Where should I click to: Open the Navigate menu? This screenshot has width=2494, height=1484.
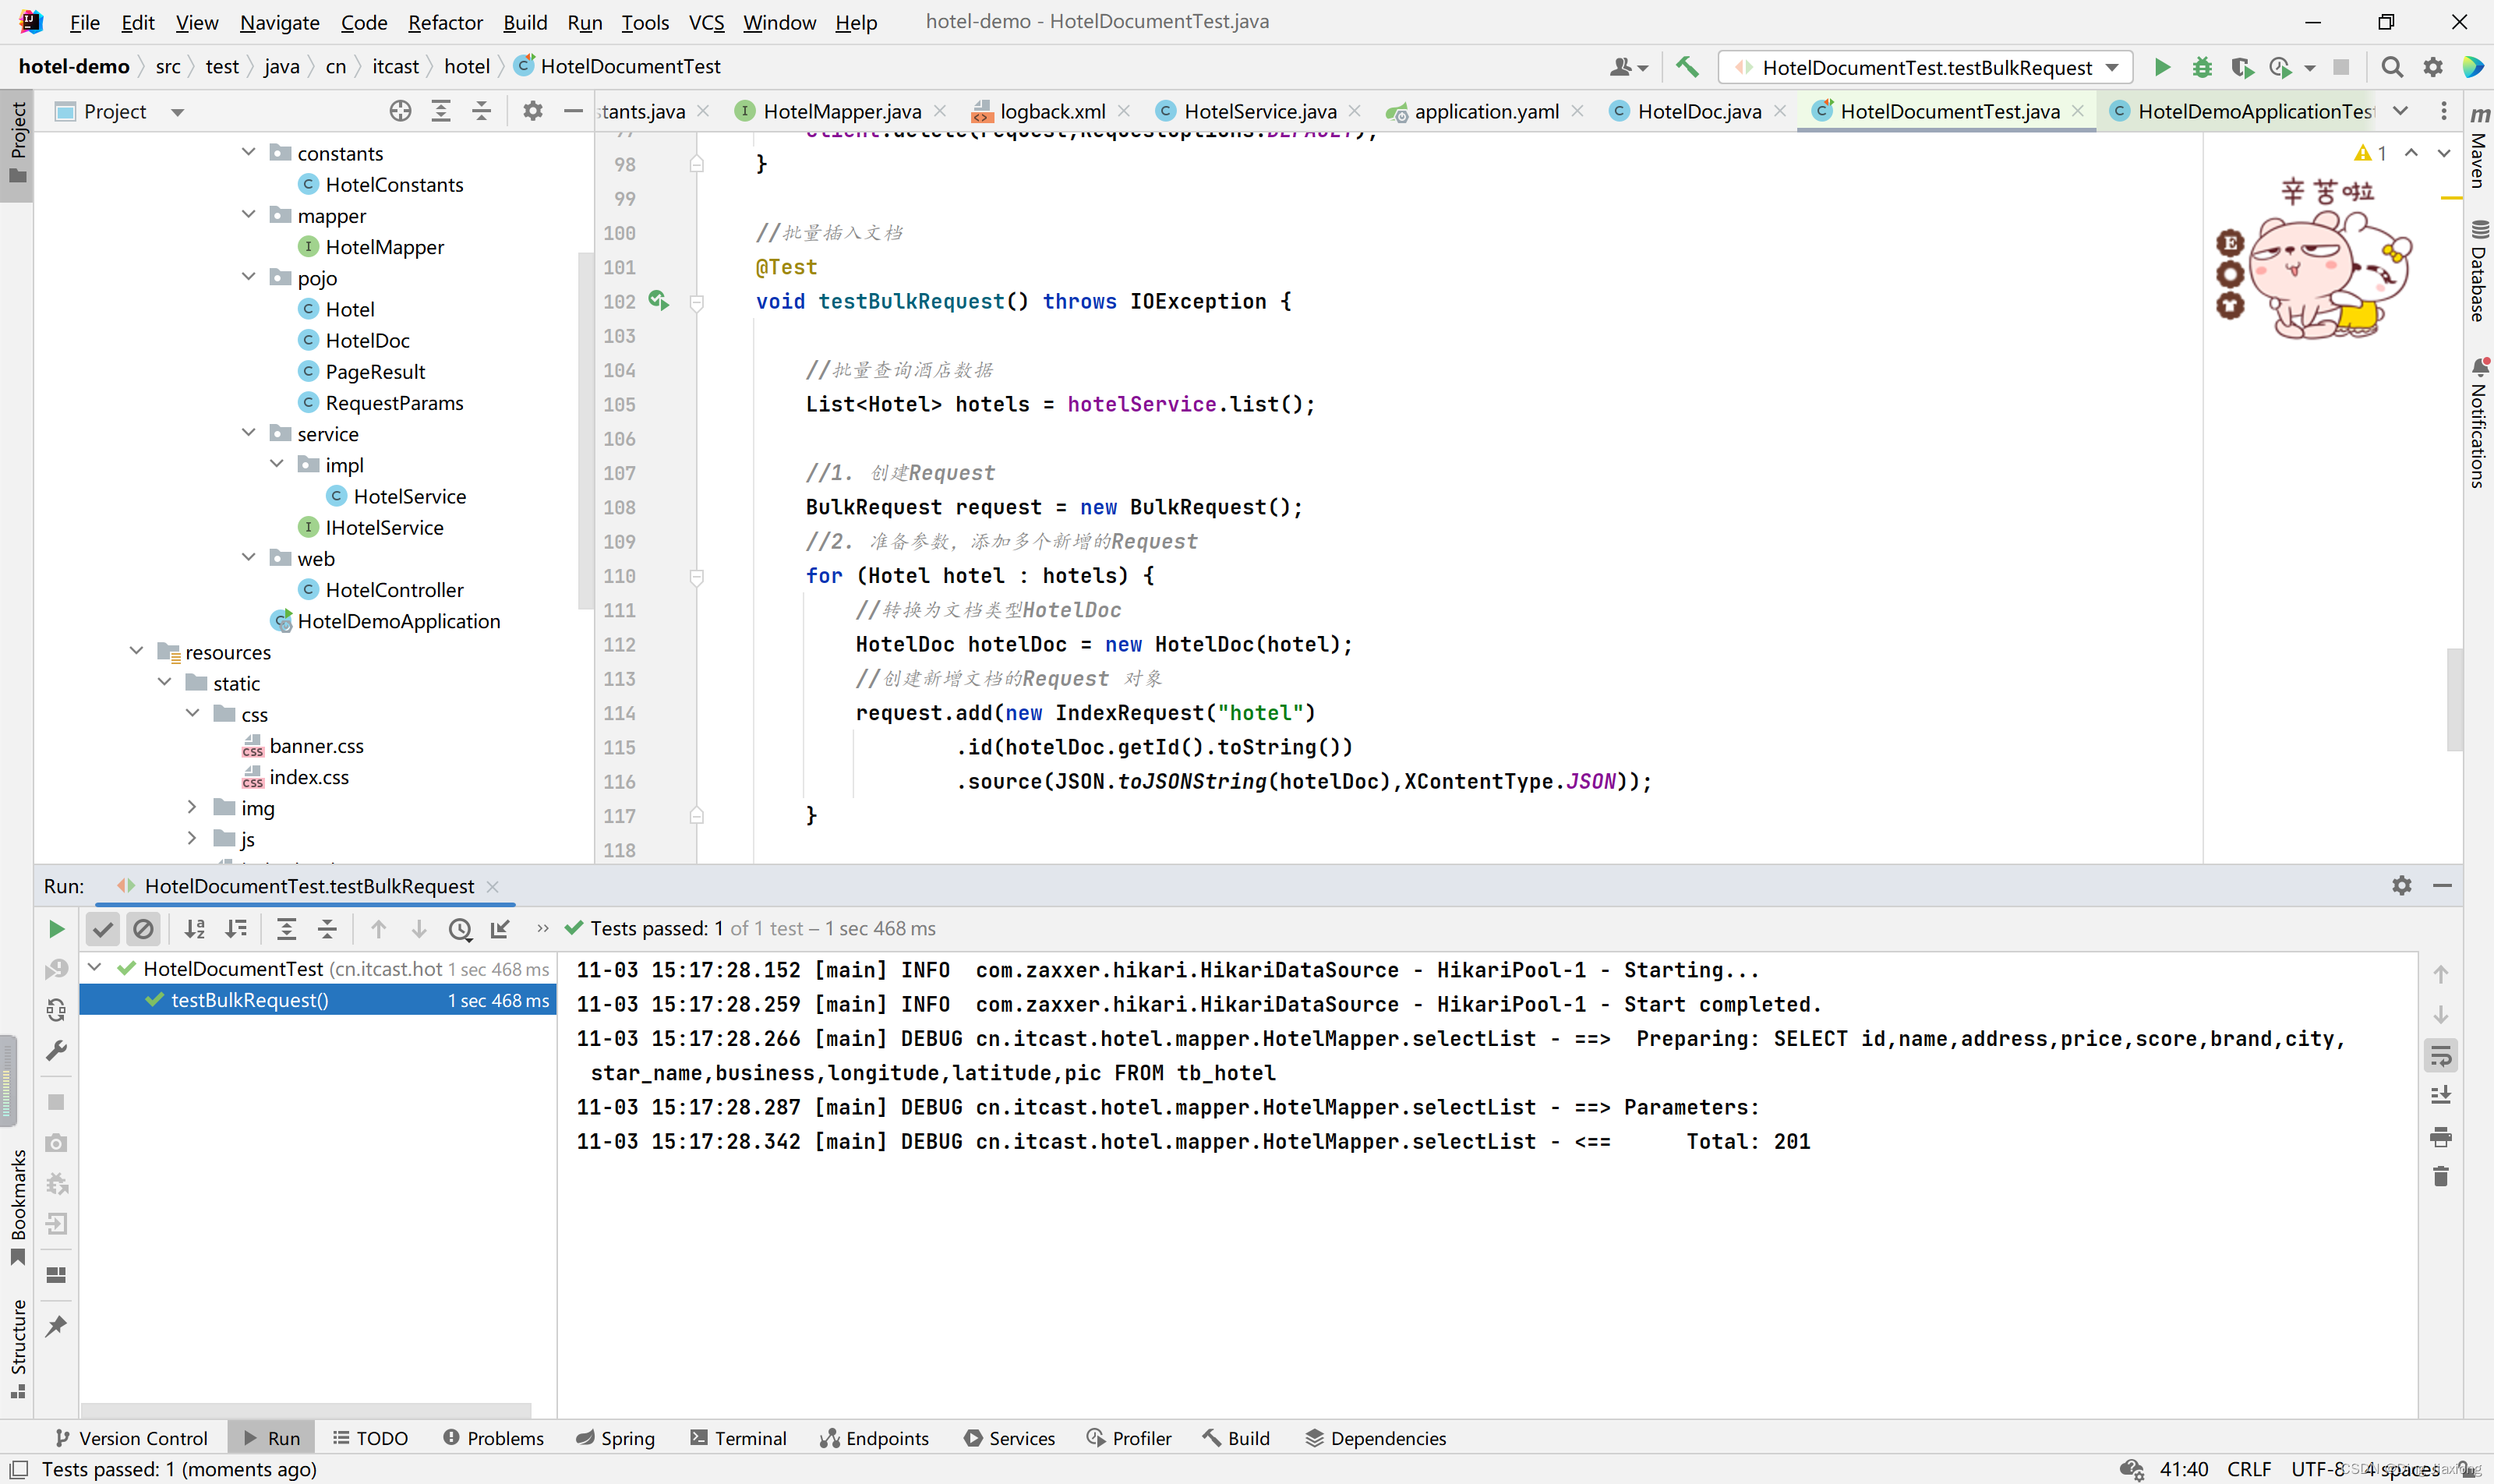[x=279, y=22]
